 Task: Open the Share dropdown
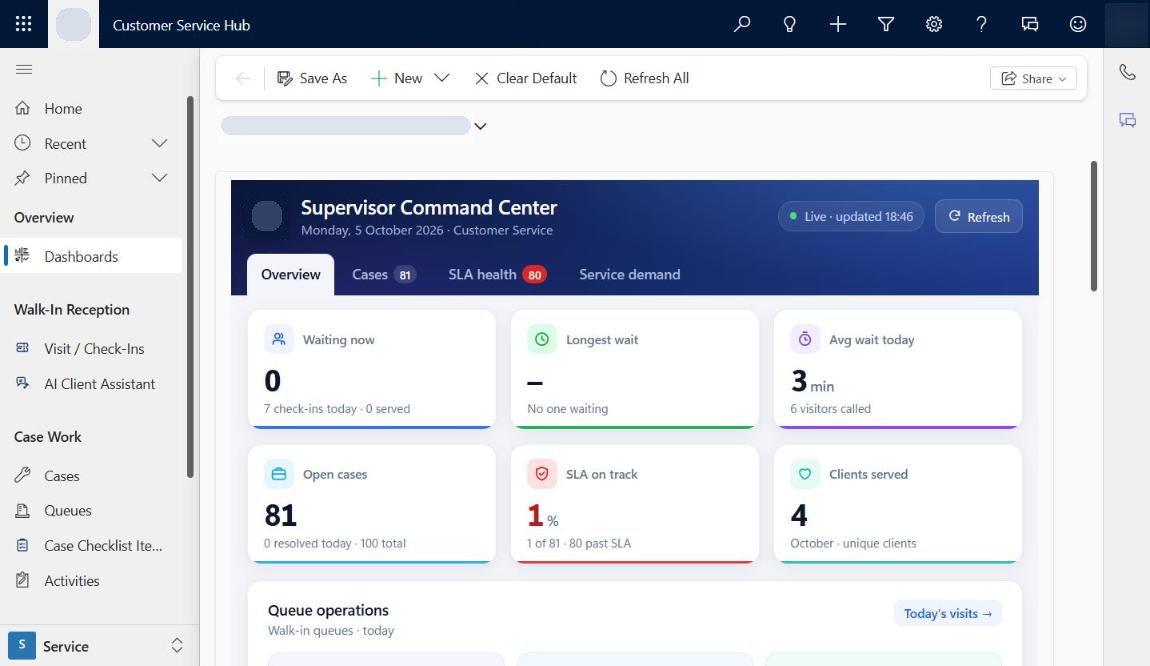point(1033,78)
